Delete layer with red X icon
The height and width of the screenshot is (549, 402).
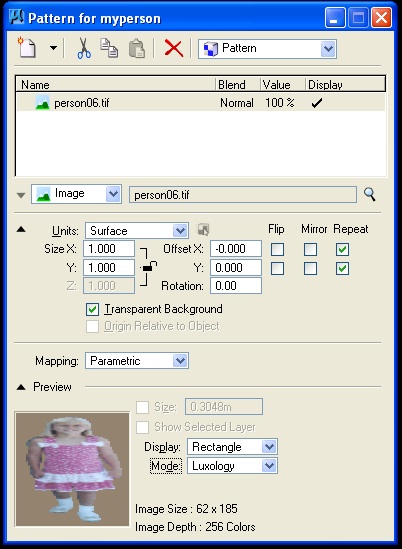coord(174,48)
